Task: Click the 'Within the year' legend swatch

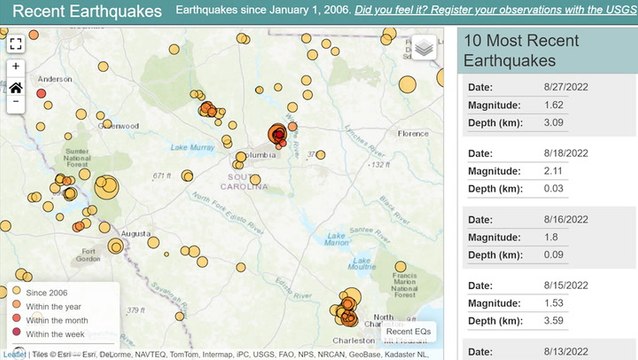Action: click(16, 304)
